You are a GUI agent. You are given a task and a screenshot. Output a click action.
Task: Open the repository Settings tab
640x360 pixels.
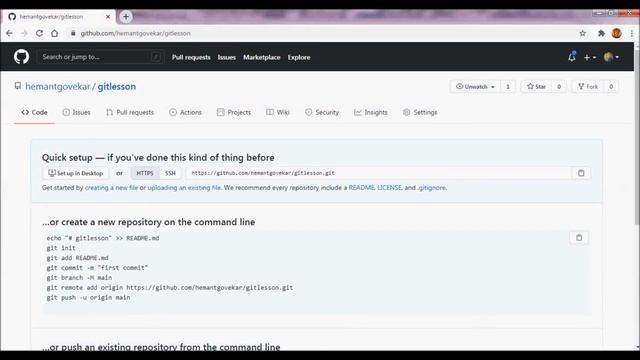pos(420,112)
